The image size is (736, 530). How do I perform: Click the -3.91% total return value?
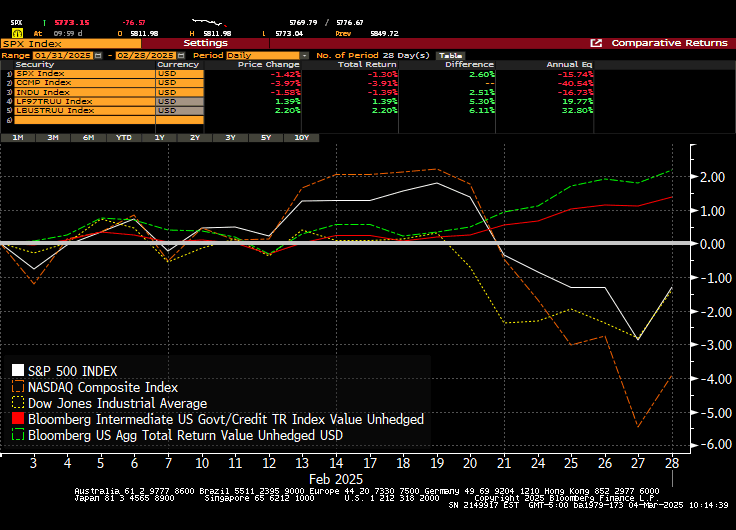click(x=382, y=83)
